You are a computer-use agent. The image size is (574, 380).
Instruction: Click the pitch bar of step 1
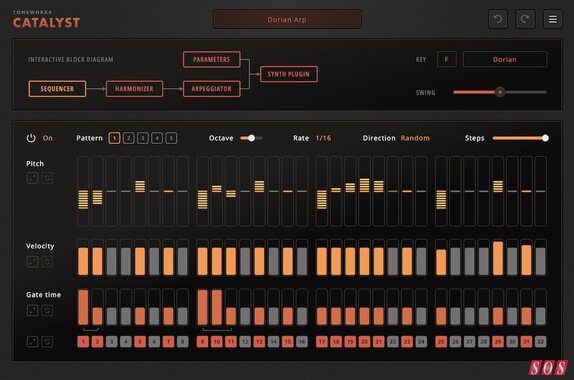(83, 191)
